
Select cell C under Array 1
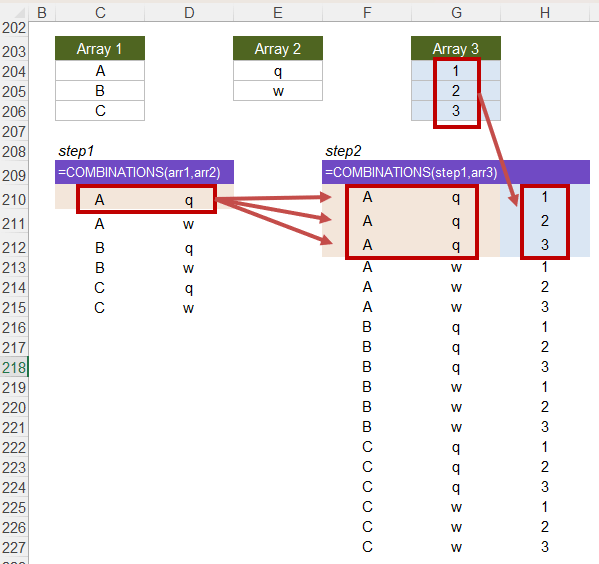[x=100, y=111]
